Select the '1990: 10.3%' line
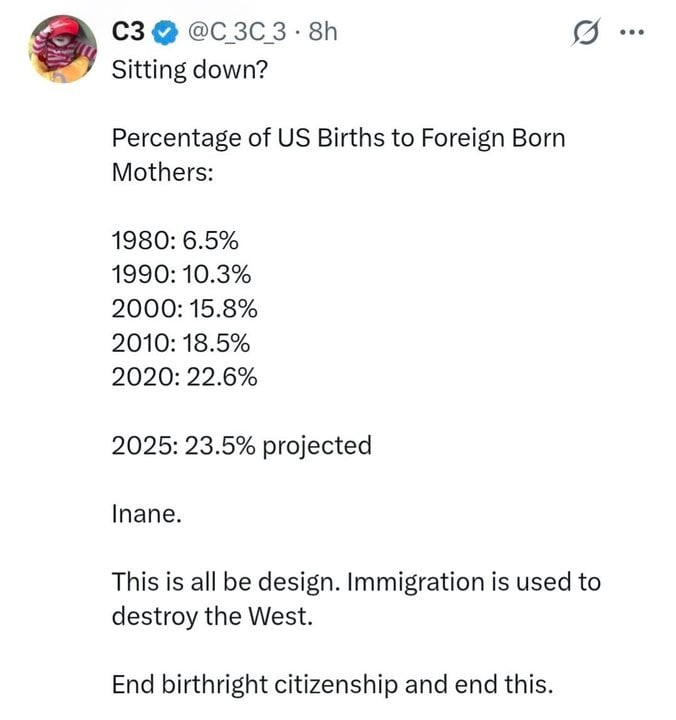676x720 pixels. coord(181,274)
